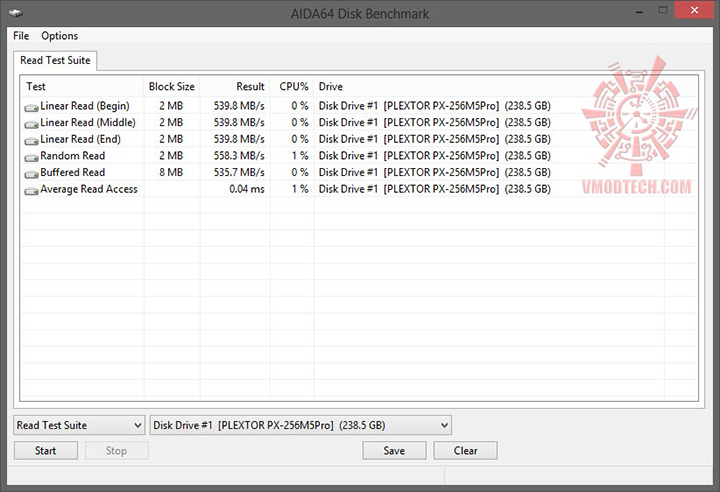Click the Test column header
The height and width of the screenshot is (492, 720).
(82, 86)
